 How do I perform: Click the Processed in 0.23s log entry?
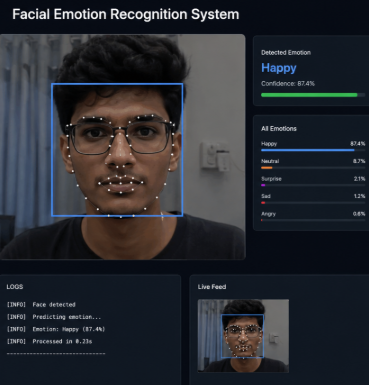pos(49,341)
